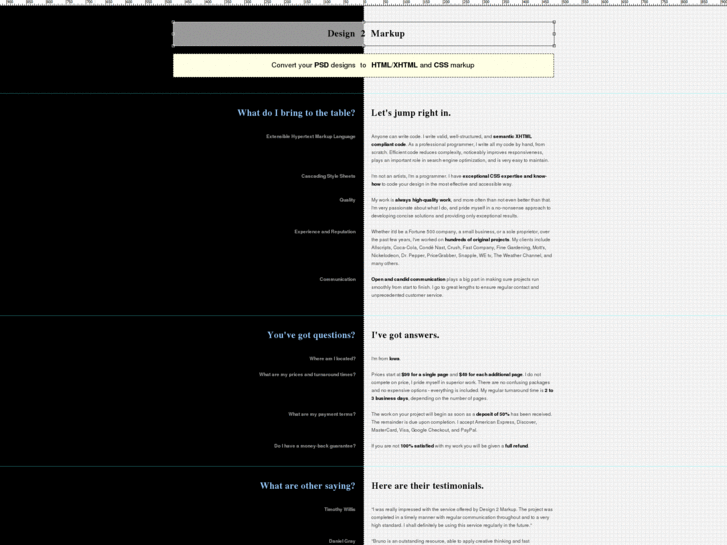The height and width of the screenshot is (545, 727).
Task: Click the 'What are other saying?' heading
Action: click(x=308, y=486)
